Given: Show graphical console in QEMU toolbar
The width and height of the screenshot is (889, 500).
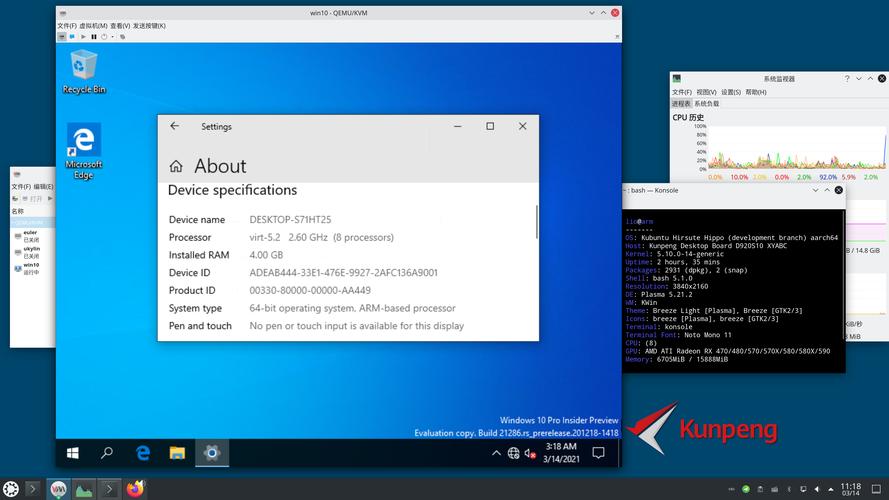Looking at the screenshot, I should [x=62, y=37].
